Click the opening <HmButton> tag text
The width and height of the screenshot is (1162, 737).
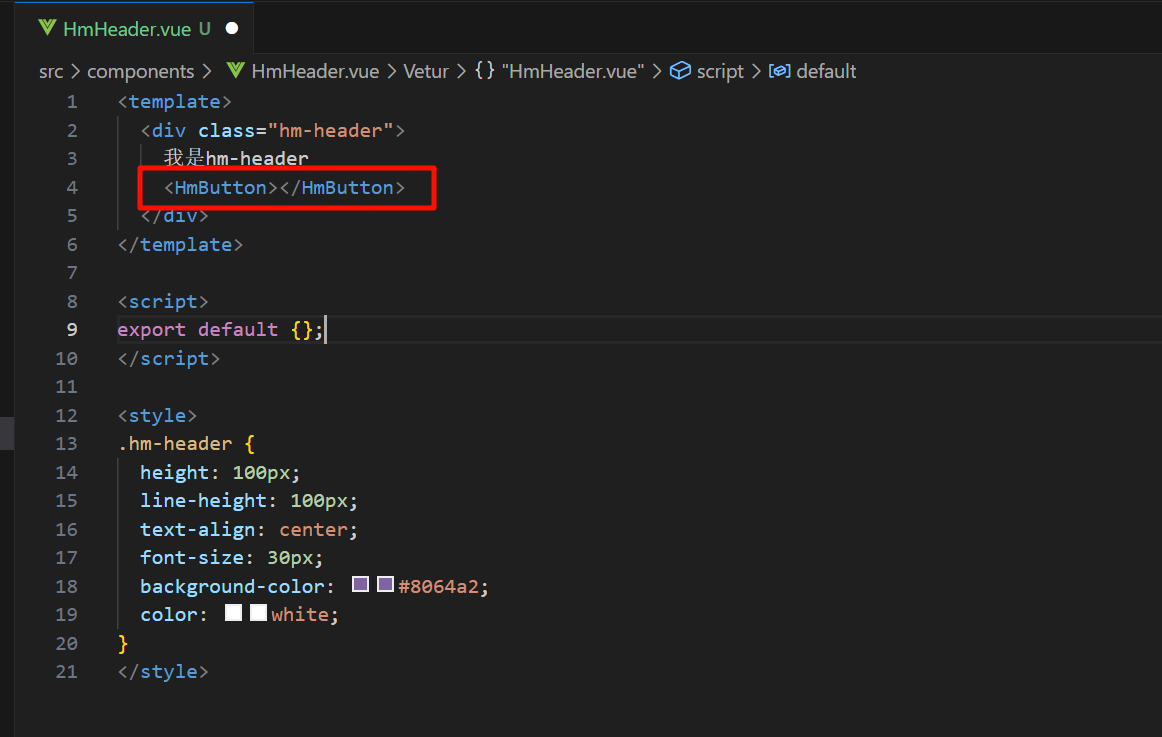coord(220,187)
